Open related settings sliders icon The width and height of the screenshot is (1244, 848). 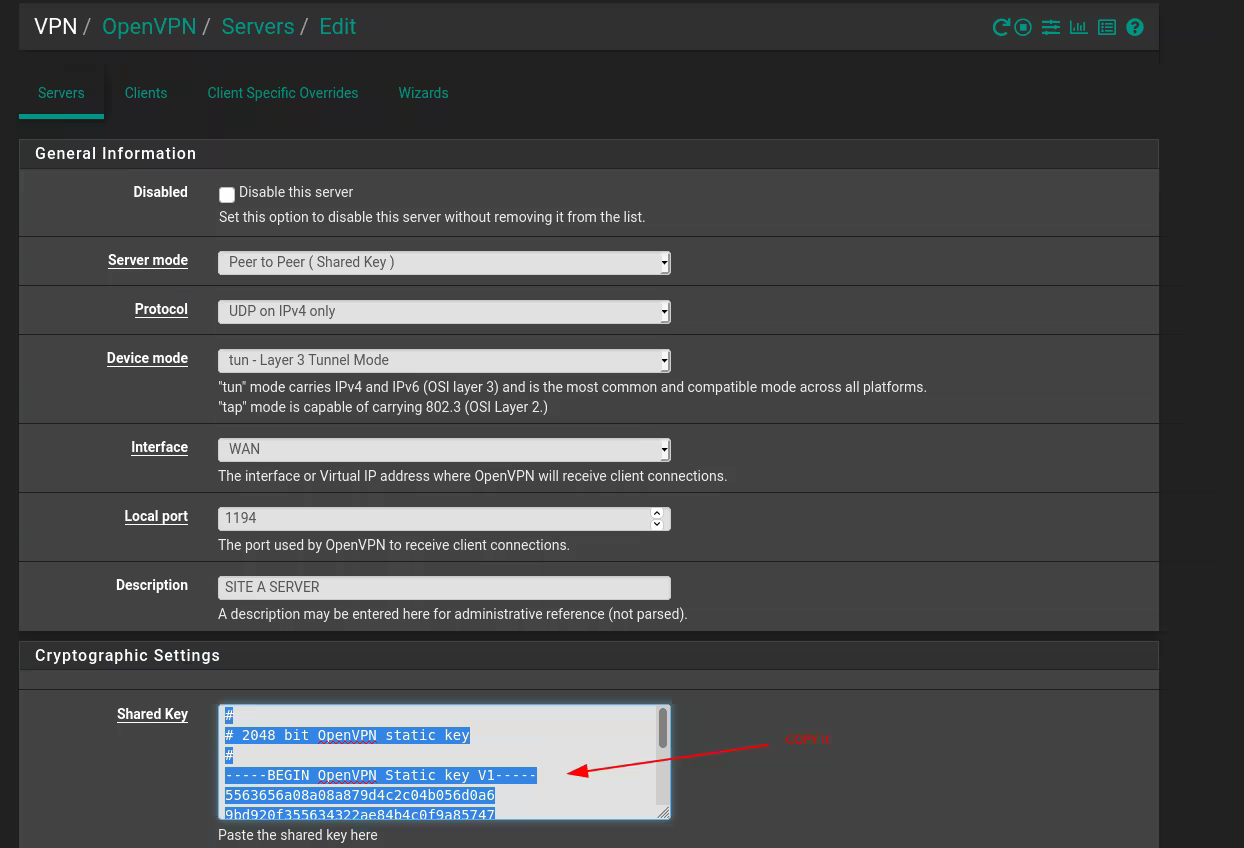point(1051,28)
